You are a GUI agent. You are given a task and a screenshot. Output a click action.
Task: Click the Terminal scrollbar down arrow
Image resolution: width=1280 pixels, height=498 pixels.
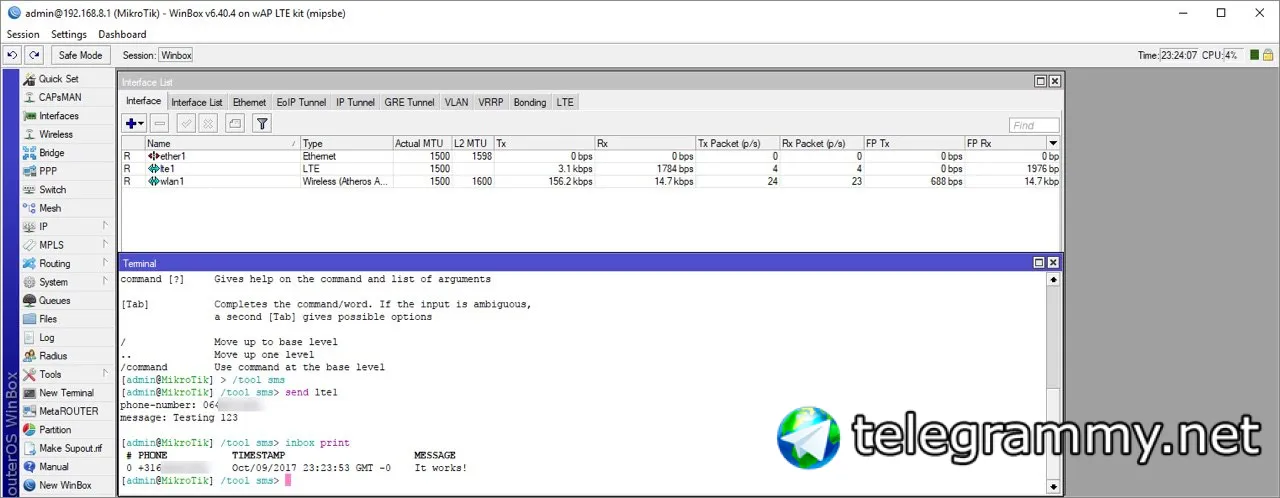(x=1053, y=487)
